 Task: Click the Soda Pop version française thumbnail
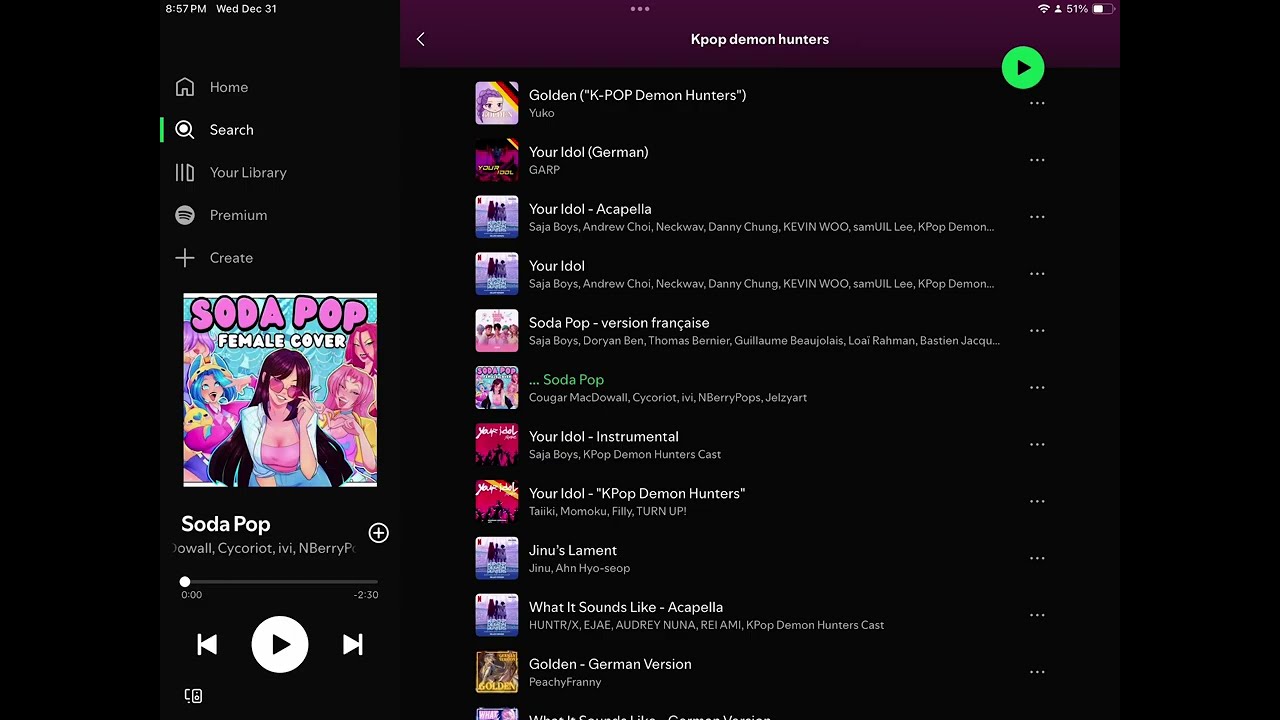[497, 331]
